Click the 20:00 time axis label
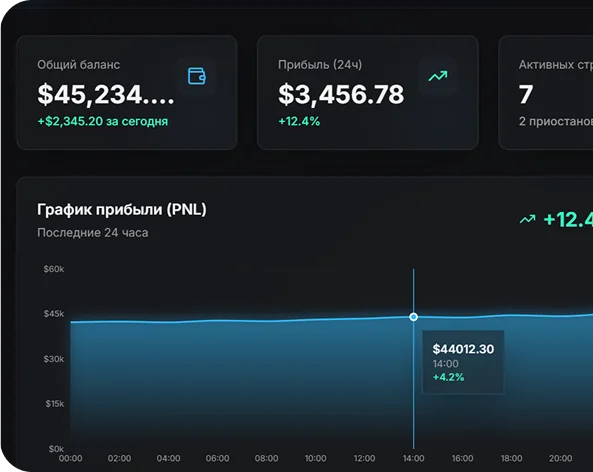593x472 pixels. (x=560, y=458)
